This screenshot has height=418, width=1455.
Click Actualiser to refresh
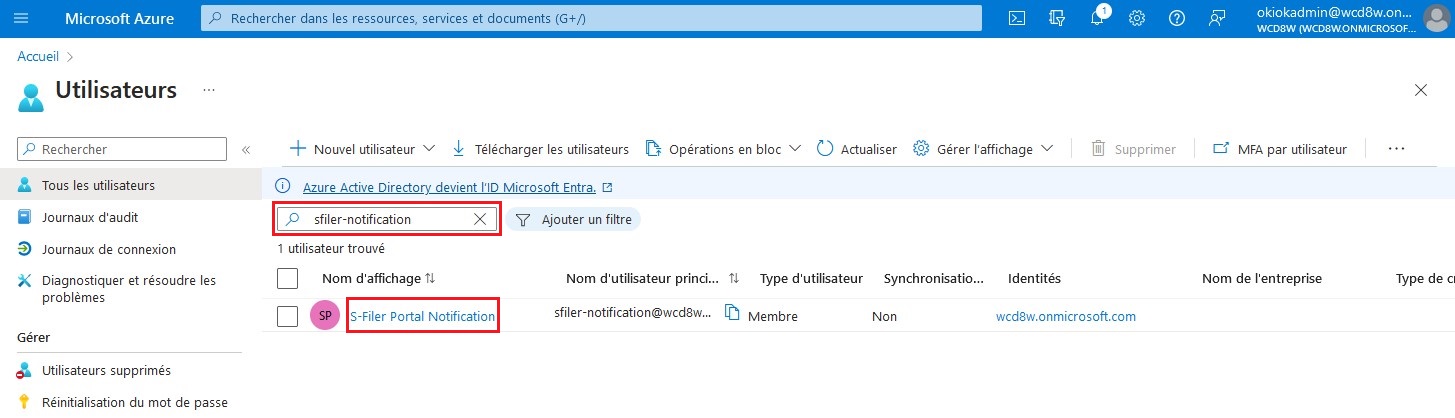point(857,149)
